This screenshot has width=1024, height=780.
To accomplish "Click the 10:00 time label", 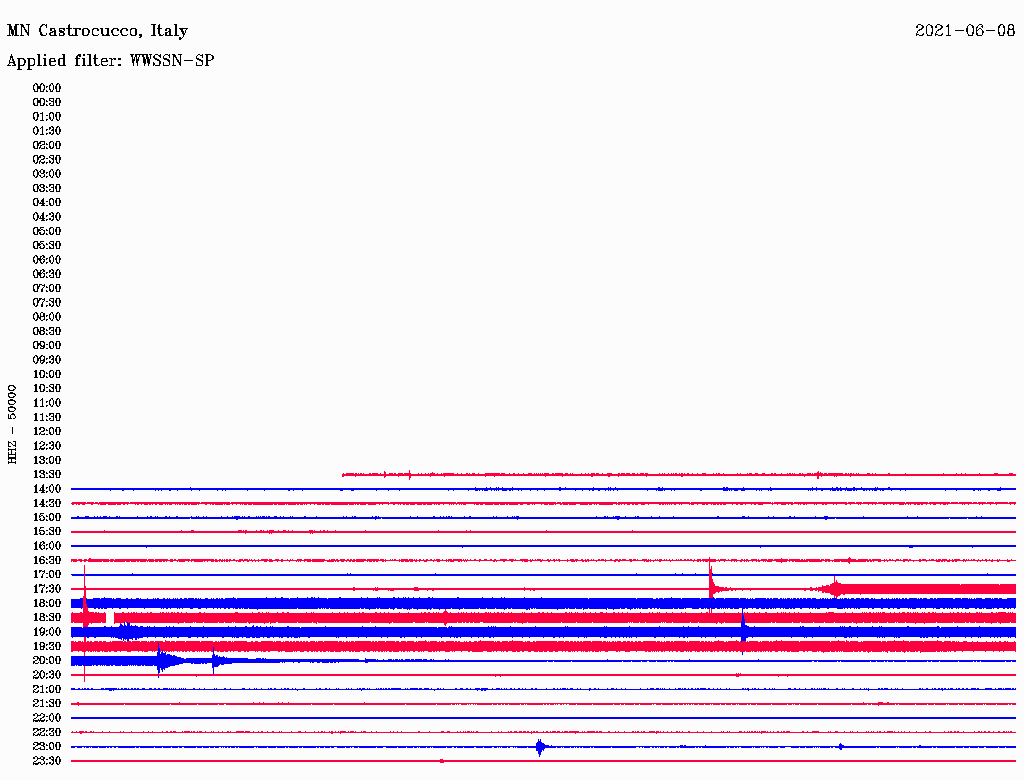I will pyautogui.click(x=47, y=374).
